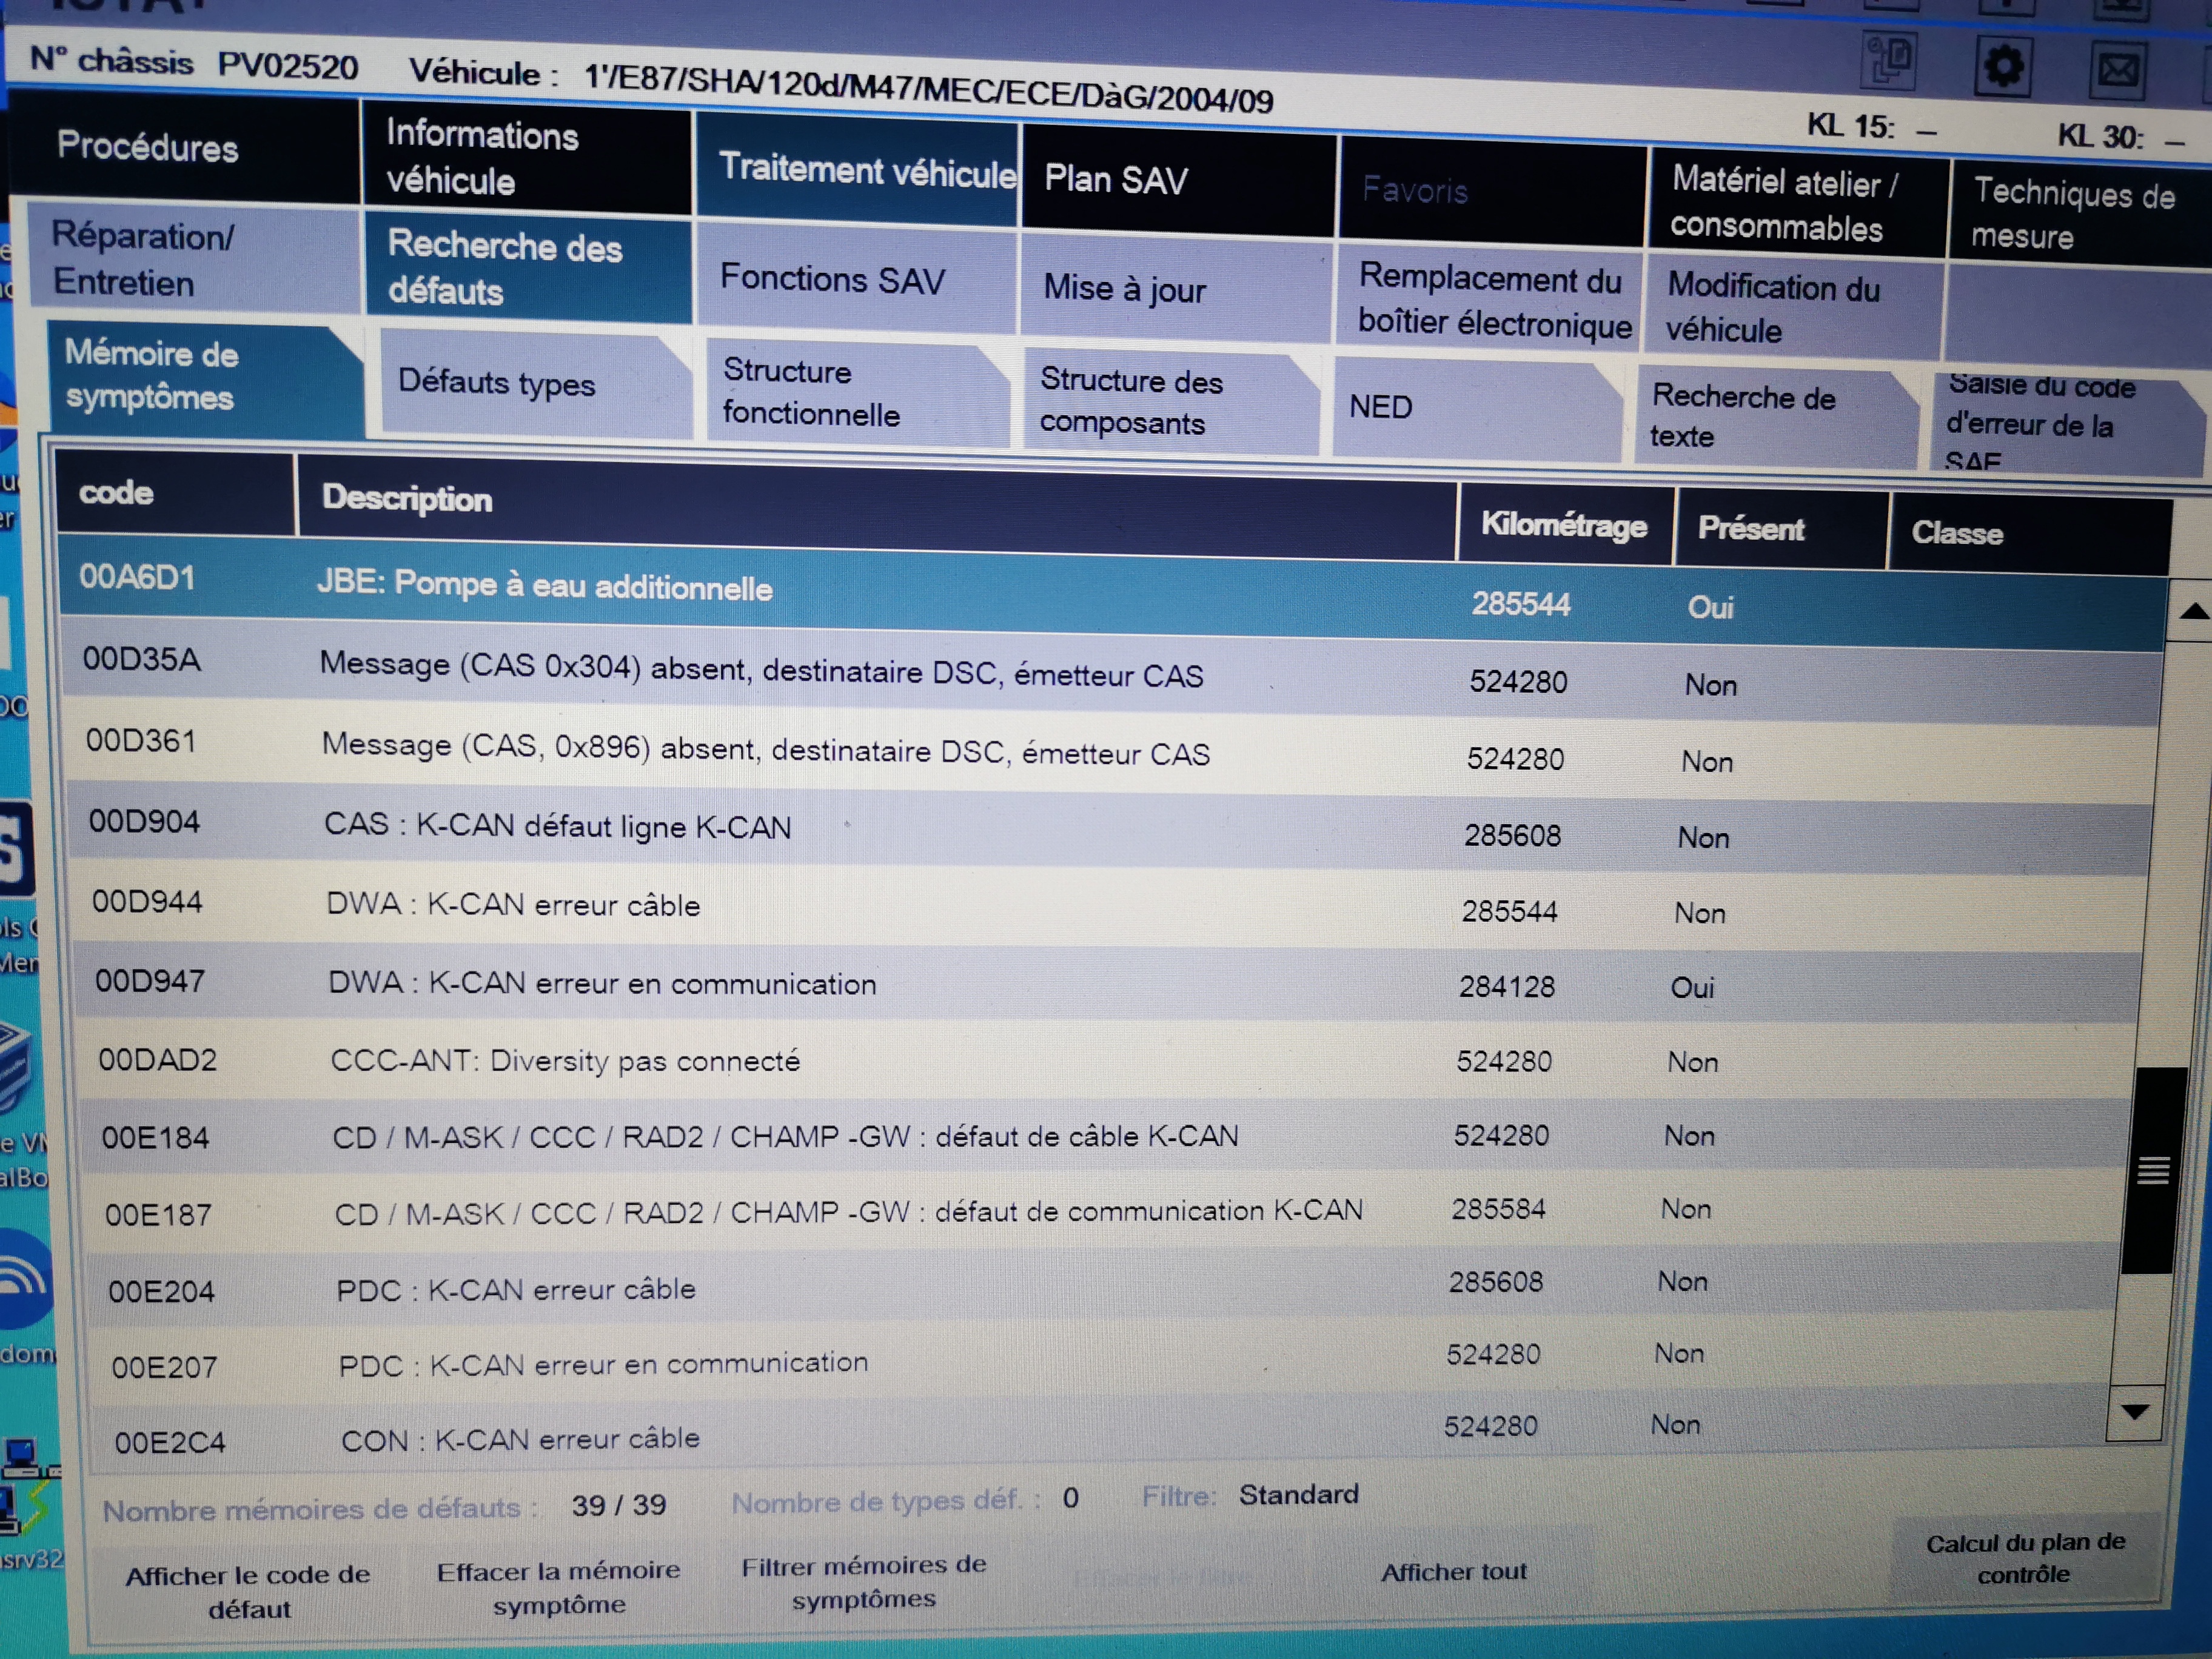Open the Plan SAV tab
Viewport: 2212px width, 1659px height.
[1116, 181]
